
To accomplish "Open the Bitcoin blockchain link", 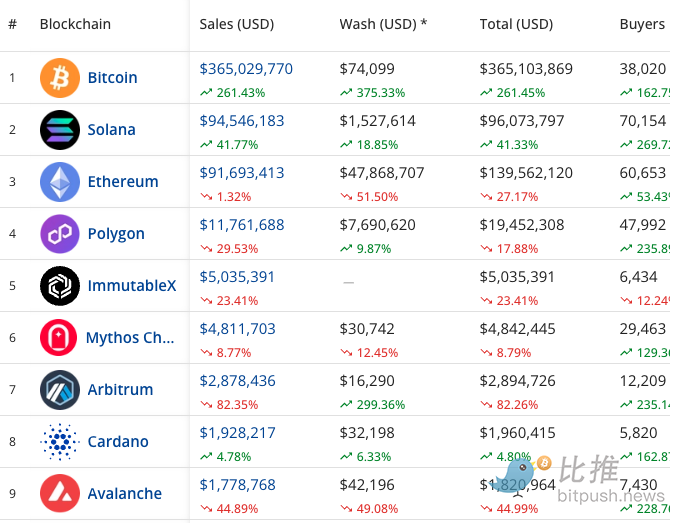I will (112, 78).
